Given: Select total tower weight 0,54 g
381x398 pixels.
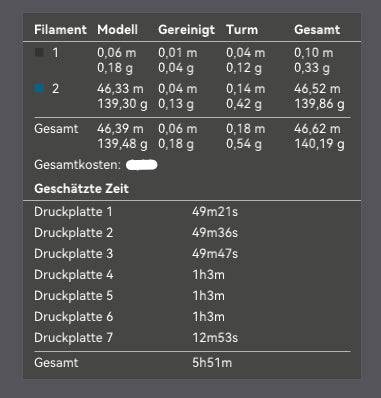Looking at the screenshot, I should click(x=244, y=144).
